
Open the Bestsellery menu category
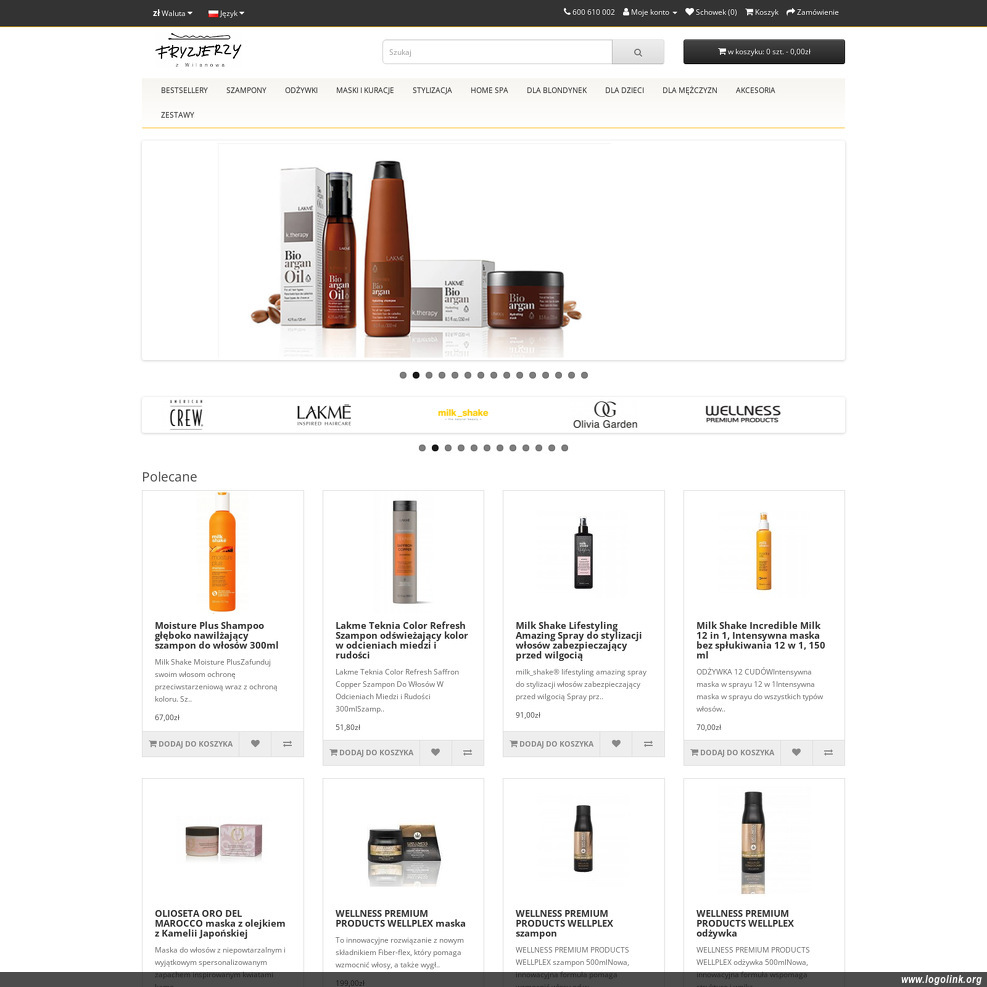(184, 90)
